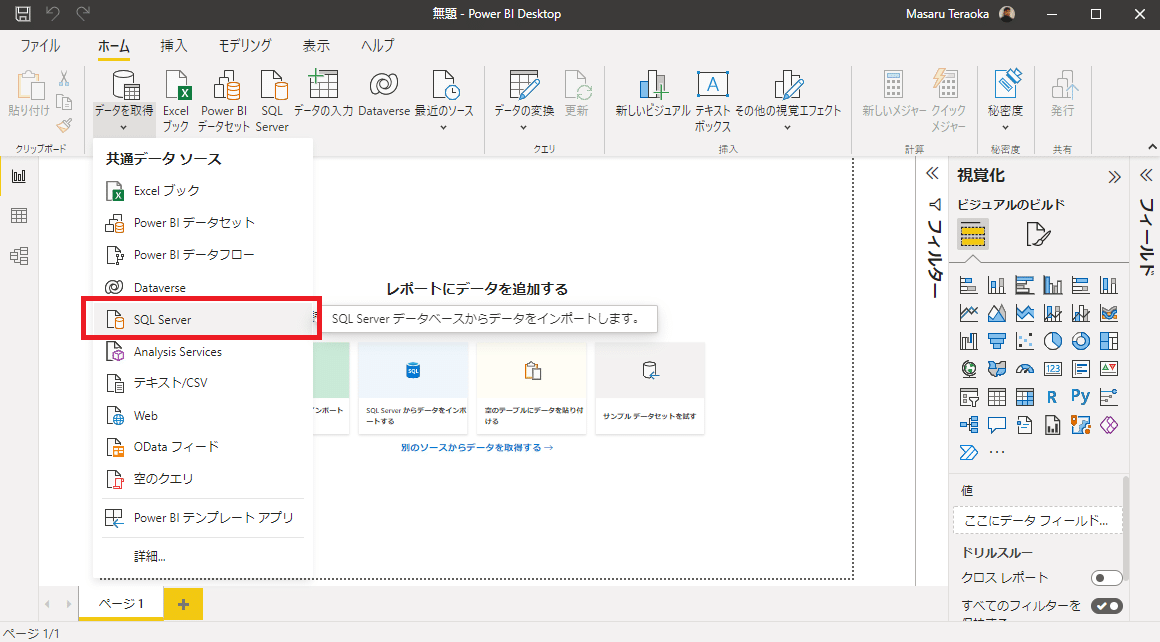Image resolution: width=1160 pixels, height=642 pixels.
Task: Open the 秘密度 dropdown
Action: coord(1005,127)
